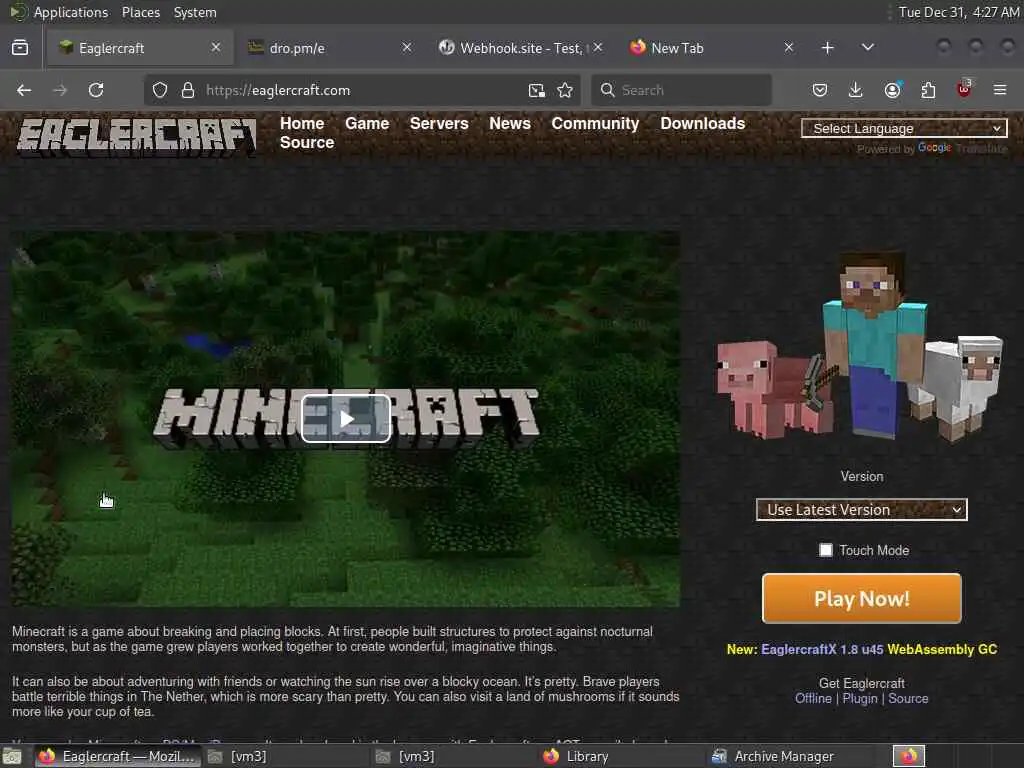Open the Downloads nav link
This screenshot has height=768, width=1024.
[703, 123]
